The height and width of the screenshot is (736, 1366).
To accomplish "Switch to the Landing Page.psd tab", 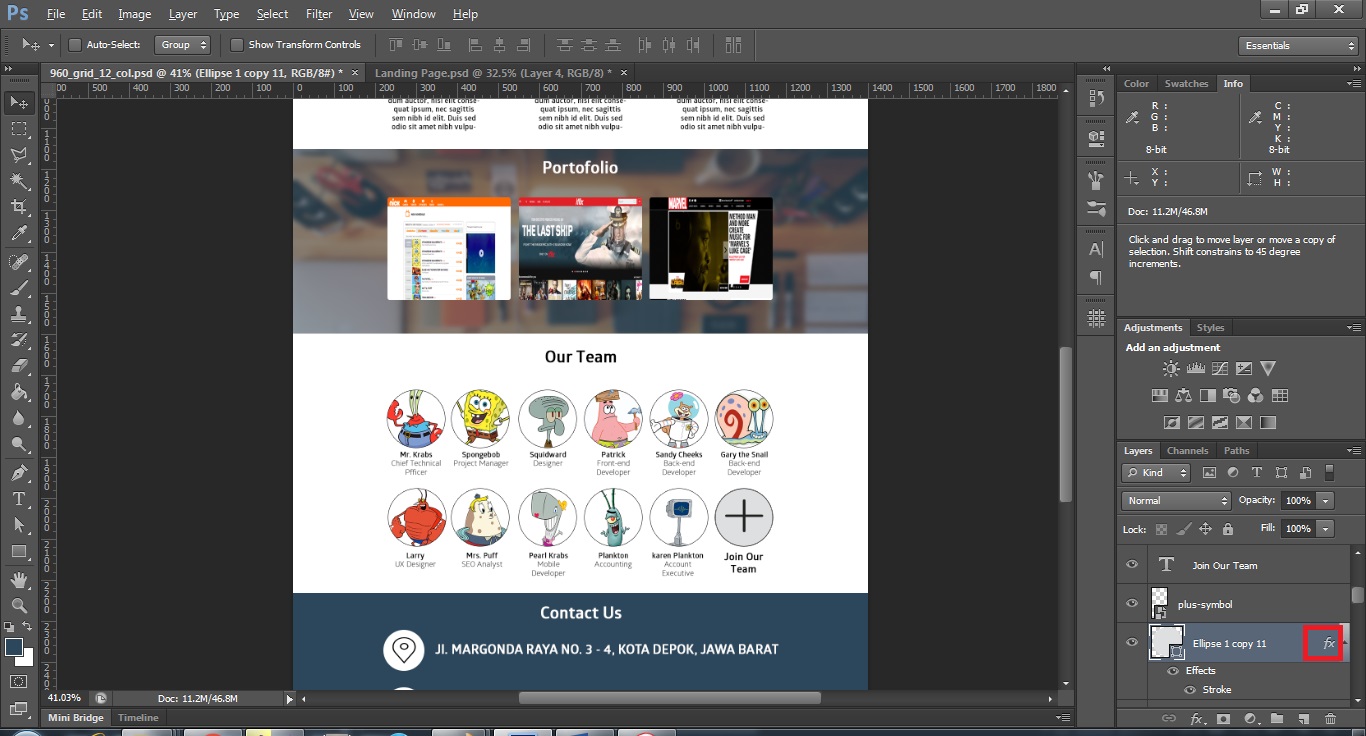I will [x=492, y=73].
